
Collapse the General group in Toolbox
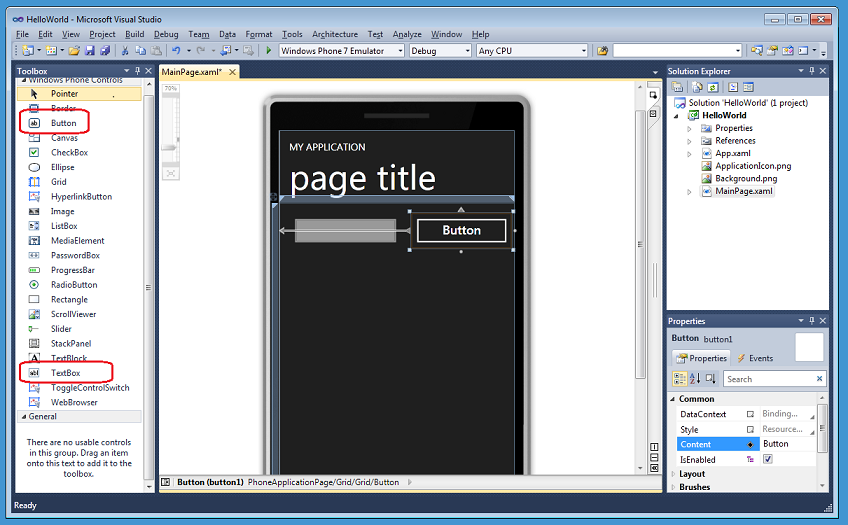click(24, 416)
